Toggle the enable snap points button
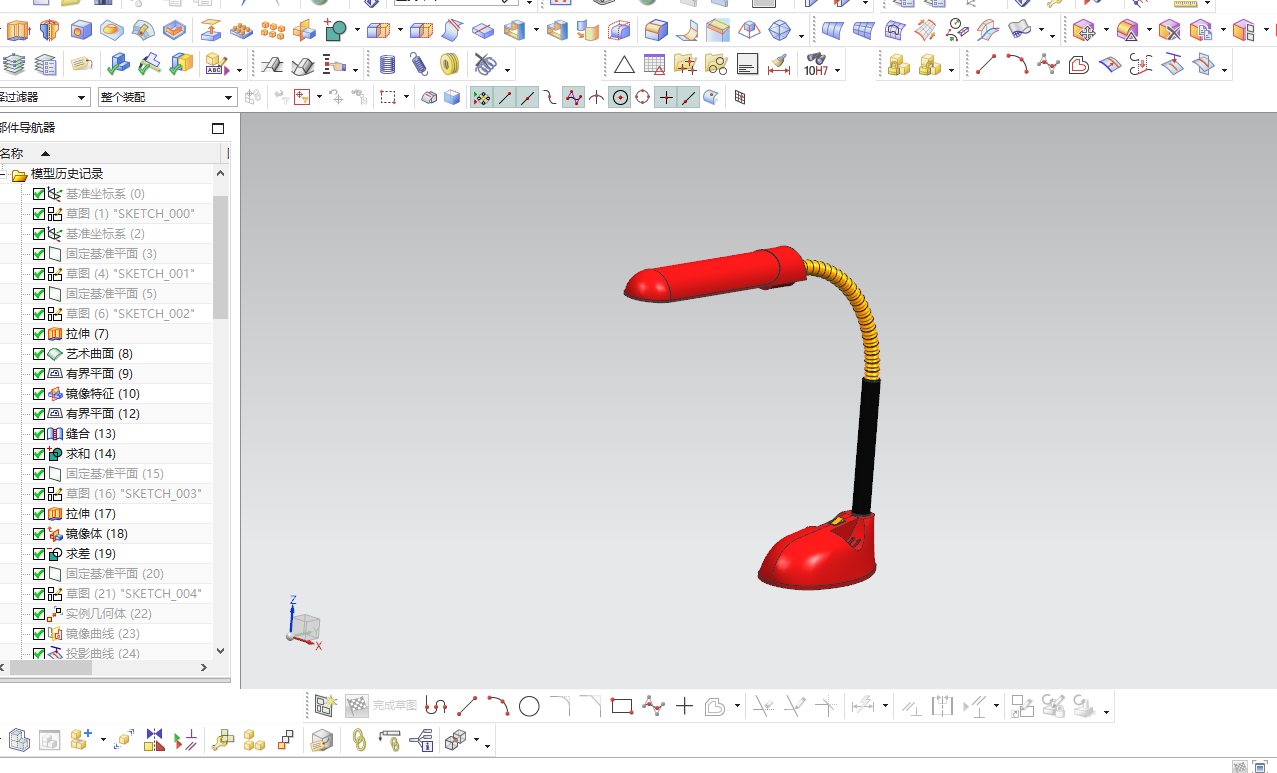1277x773 pixels. [x=481, y=97]
